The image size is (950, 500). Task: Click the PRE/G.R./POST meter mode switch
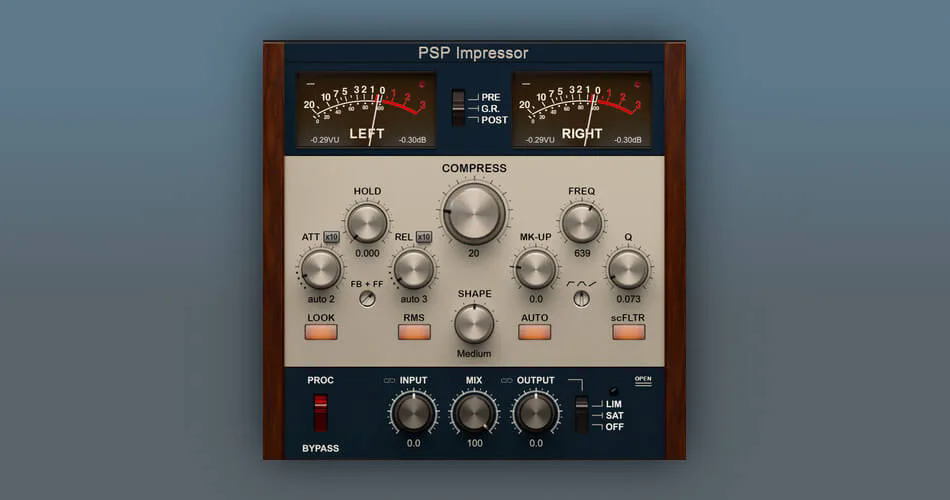(458, 108)
